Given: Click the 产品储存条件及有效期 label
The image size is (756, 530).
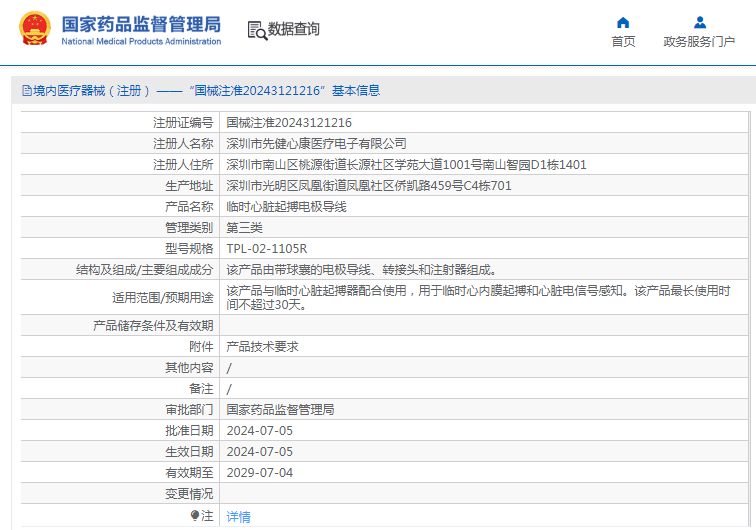Looking at the screenshot, I should click(x=153, y=326).
